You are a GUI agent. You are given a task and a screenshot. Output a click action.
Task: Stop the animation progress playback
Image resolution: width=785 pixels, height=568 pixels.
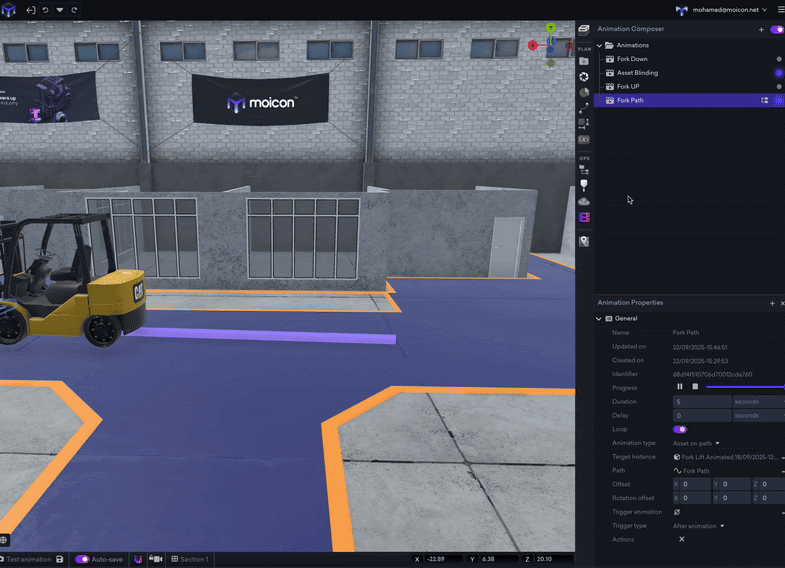[695, 387]
